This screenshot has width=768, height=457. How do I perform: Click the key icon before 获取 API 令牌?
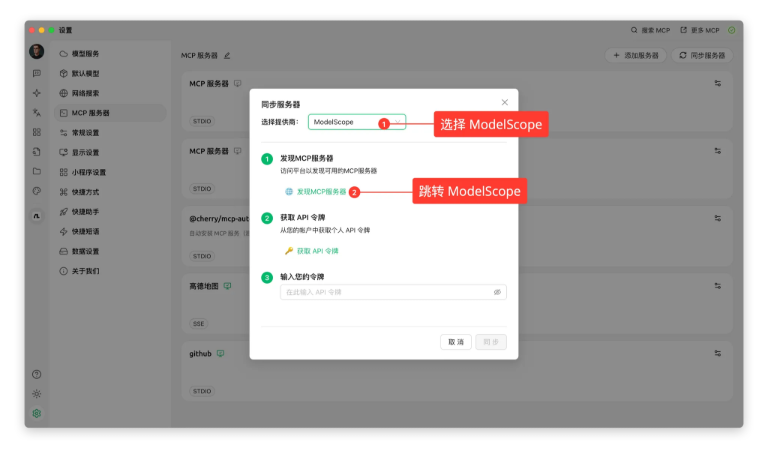tap(289, 251)
